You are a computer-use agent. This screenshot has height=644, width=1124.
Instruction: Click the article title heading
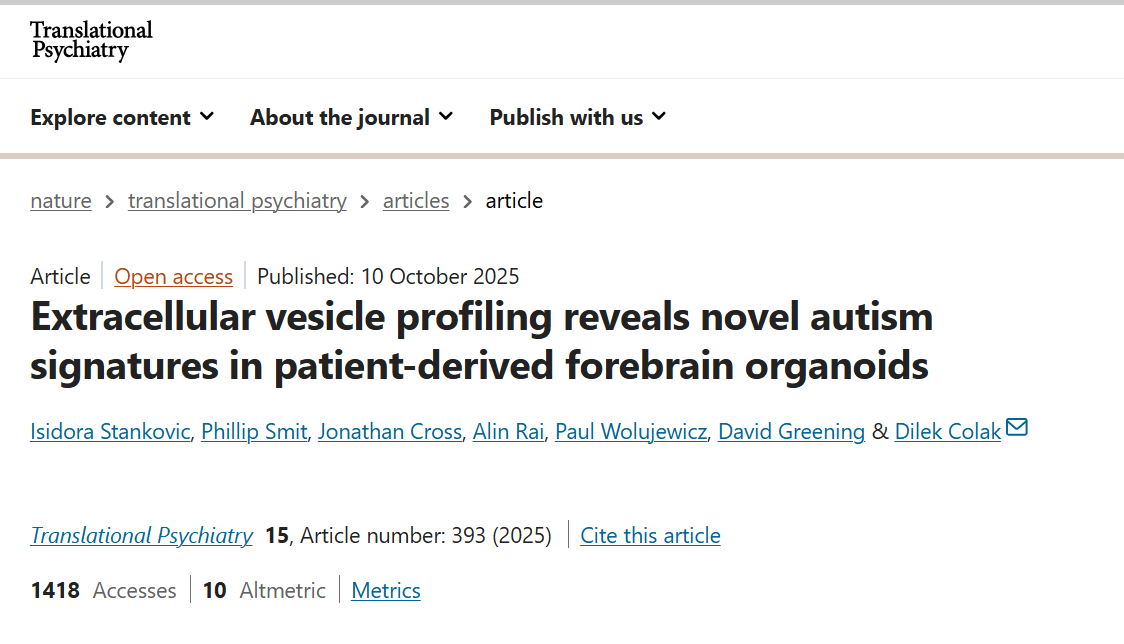(x=480, y=342)
